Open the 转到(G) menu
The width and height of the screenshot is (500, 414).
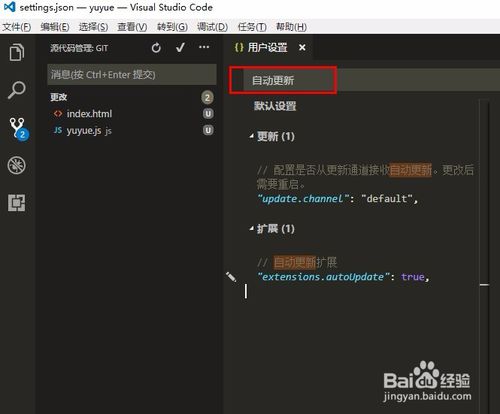pos(172,27)
